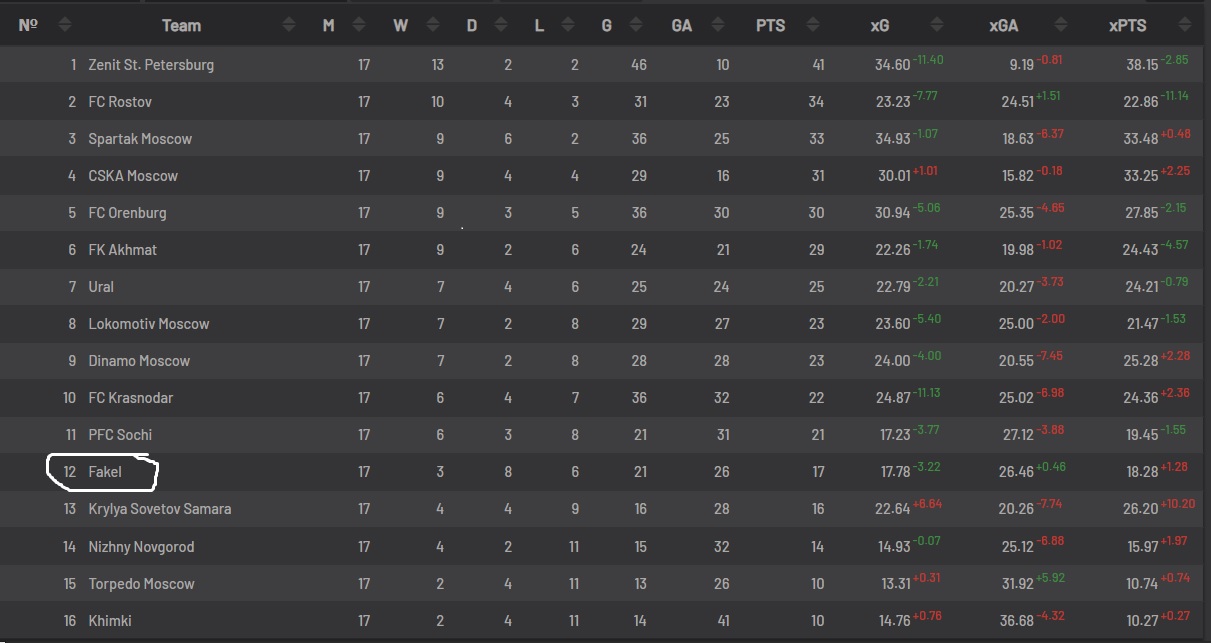The width and height of the screenshot is (1211, 643).
Task: Select Spartak Moscow team name
Action: click(x=140, y=139)
